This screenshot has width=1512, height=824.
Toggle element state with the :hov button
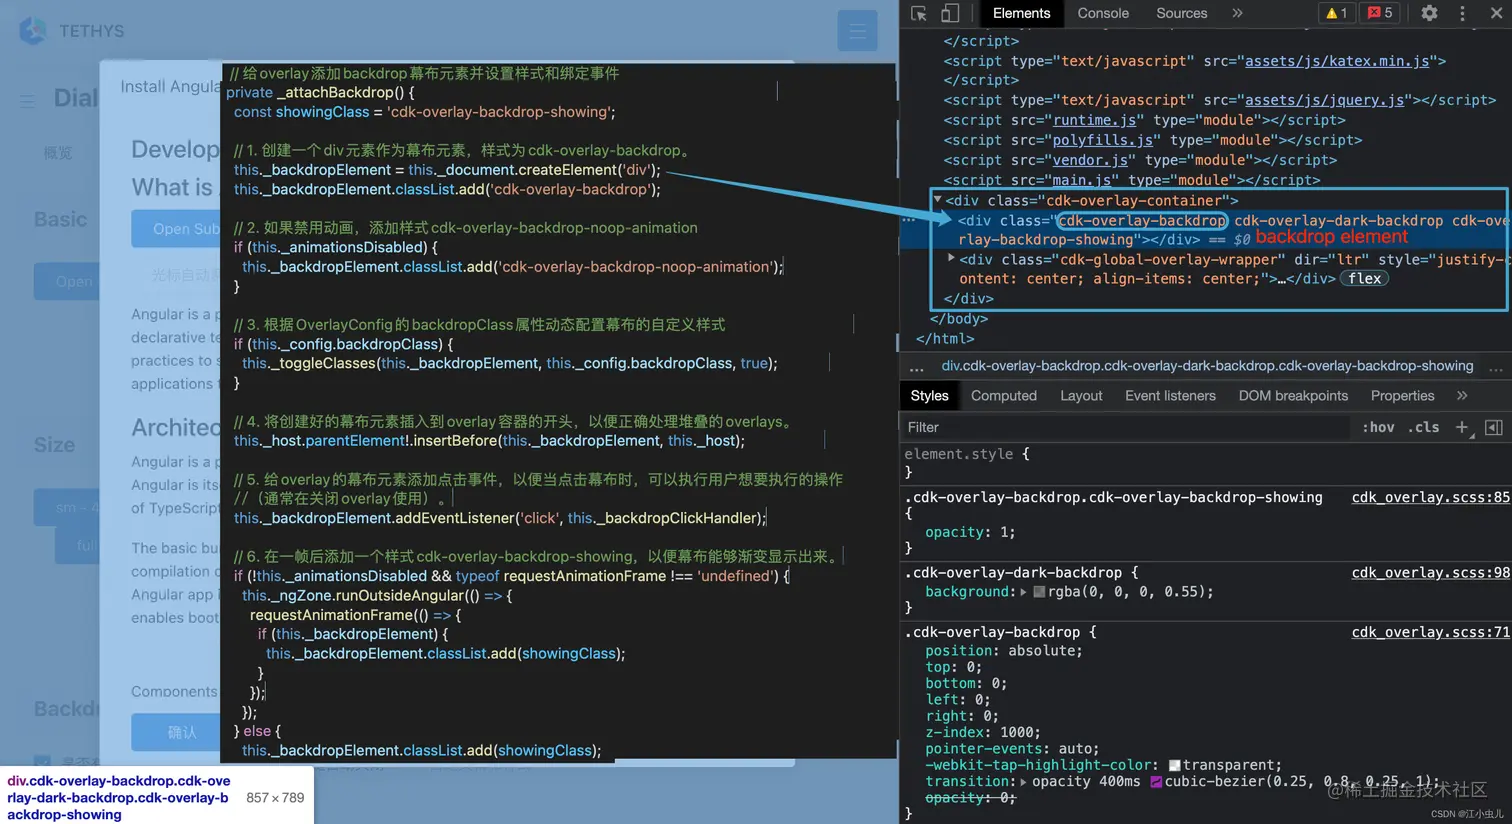pos(1378,427)
